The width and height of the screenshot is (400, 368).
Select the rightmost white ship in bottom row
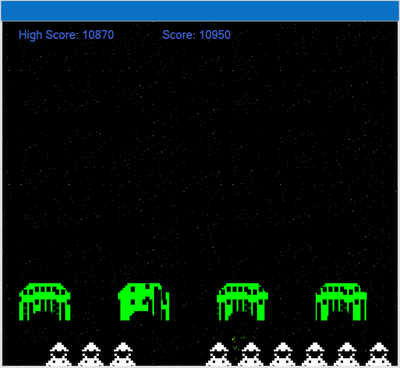tap(379, 354)
